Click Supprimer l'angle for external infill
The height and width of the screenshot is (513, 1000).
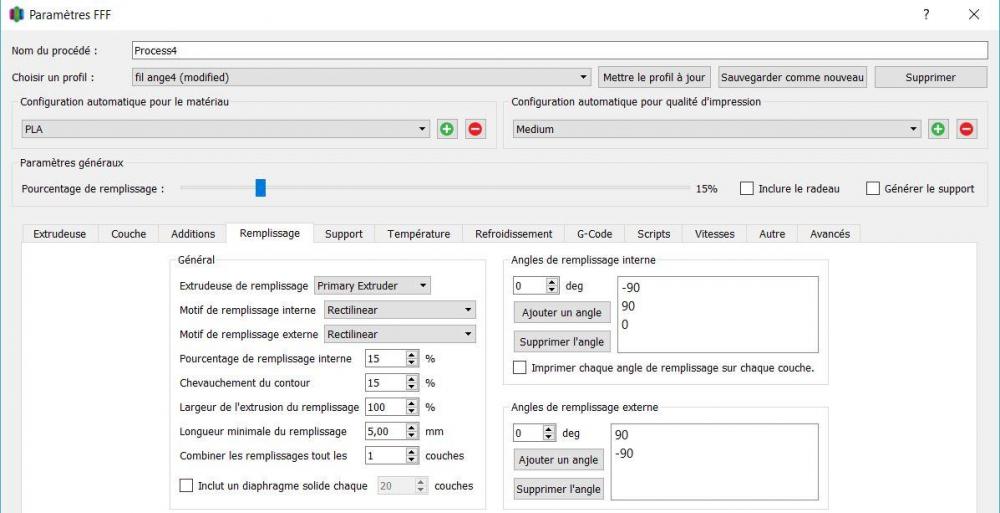tap(558, 489)
